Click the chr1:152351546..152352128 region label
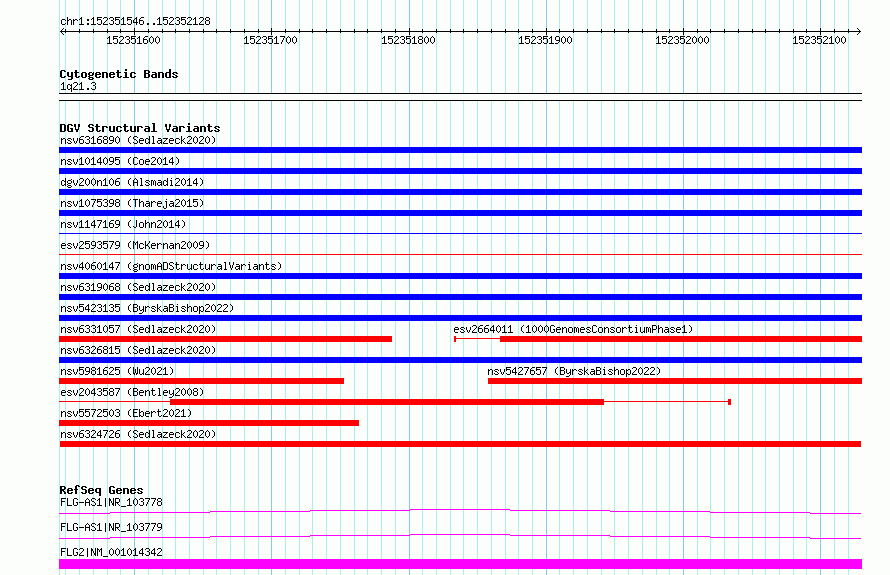Screen dimensions: 890x575 tap(135, 22)
